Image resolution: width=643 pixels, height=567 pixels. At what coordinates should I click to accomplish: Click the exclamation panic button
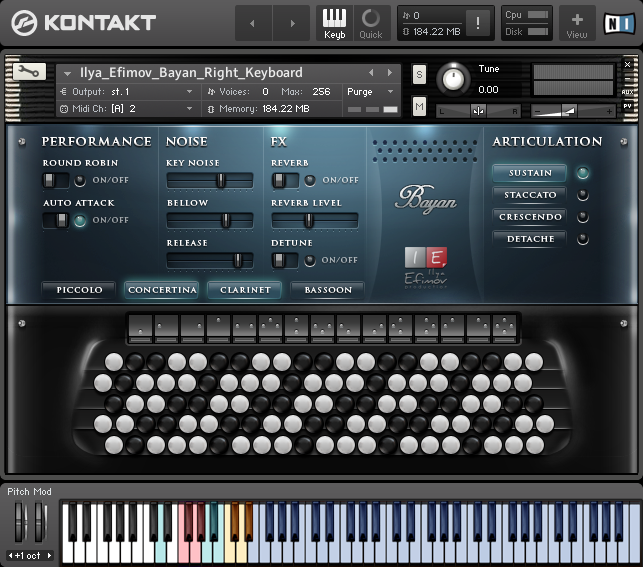[x=479, y=23]
